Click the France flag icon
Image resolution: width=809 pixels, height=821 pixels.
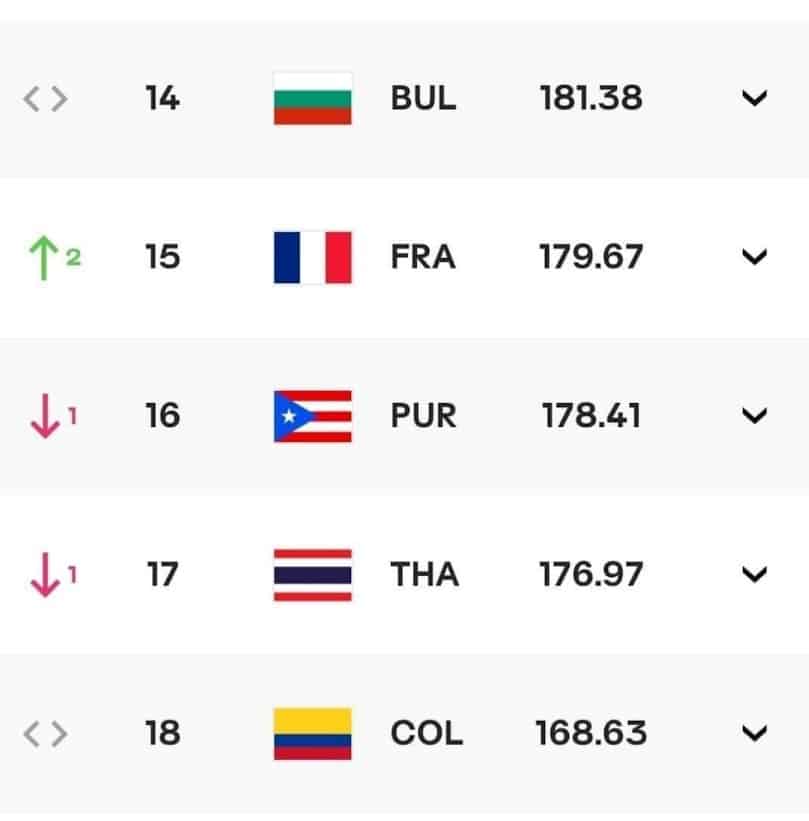[313, 257]
